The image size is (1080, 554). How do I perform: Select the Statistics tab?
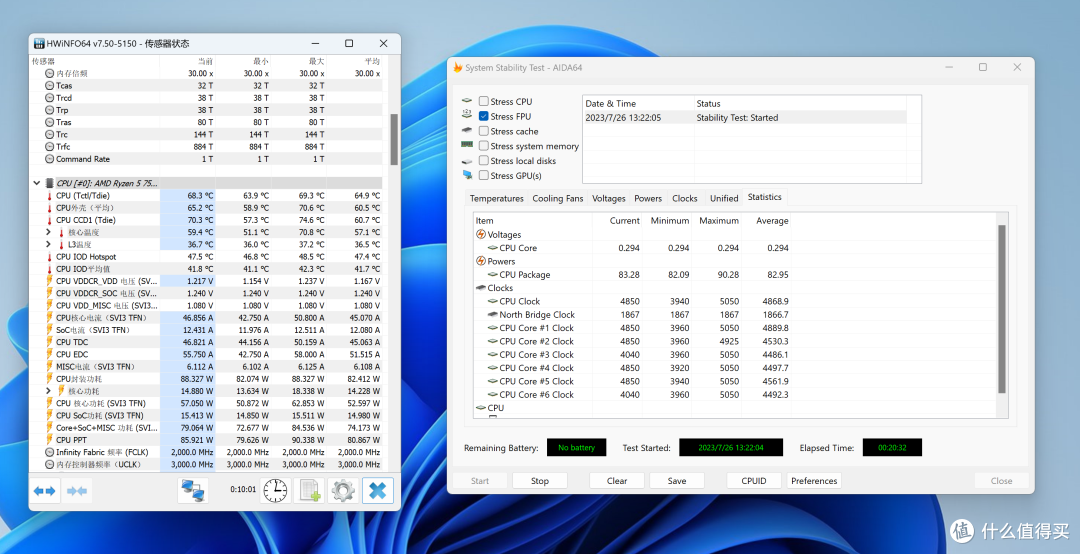(x=765, y=197)
